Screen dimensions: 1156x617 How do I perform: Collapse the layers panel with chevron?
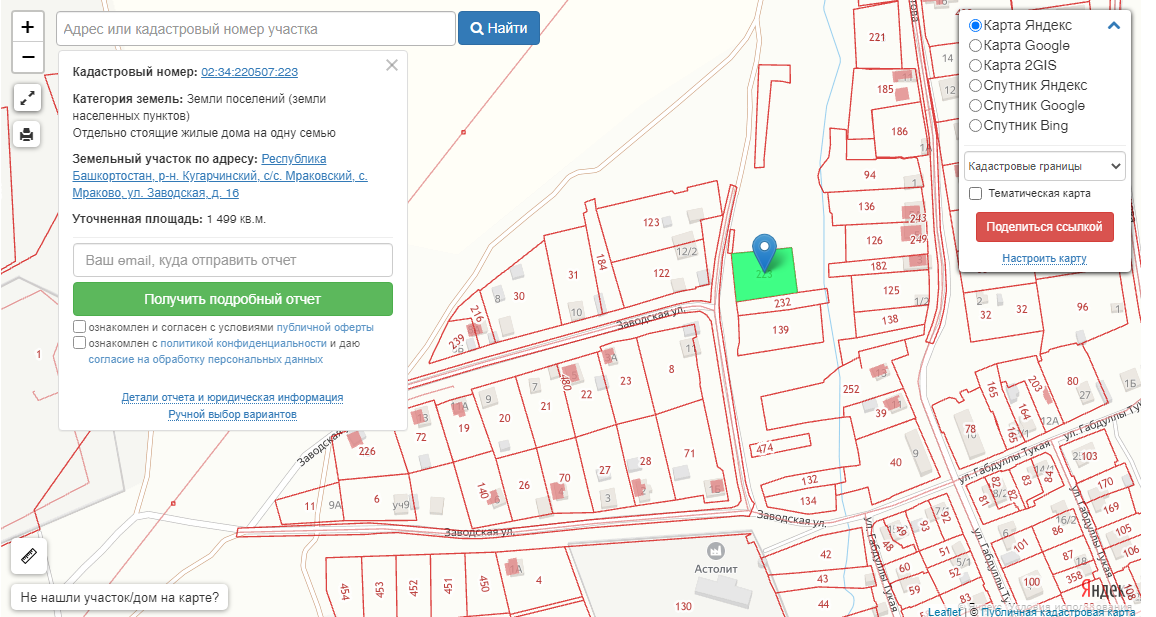(1113, 26)
